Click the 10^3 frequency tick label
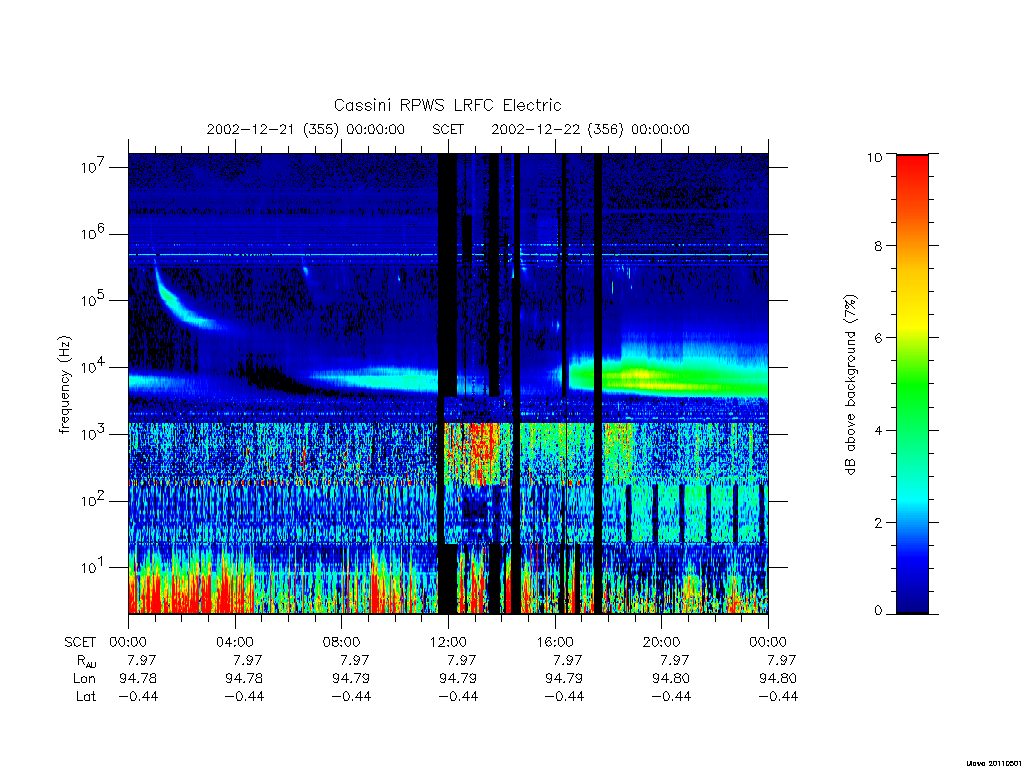 (x=94, y=434)
